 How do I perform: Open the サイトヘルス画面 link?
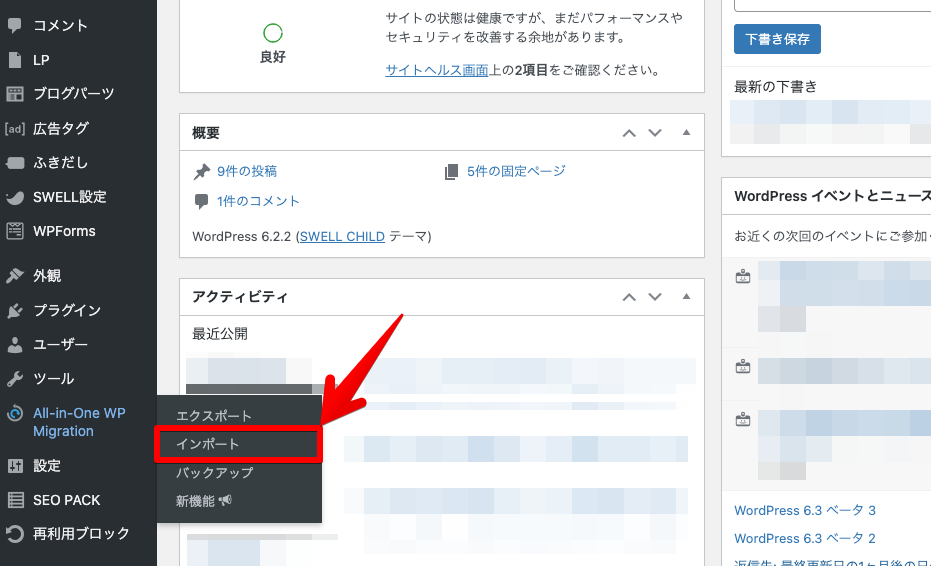click(x=436, y=70)
